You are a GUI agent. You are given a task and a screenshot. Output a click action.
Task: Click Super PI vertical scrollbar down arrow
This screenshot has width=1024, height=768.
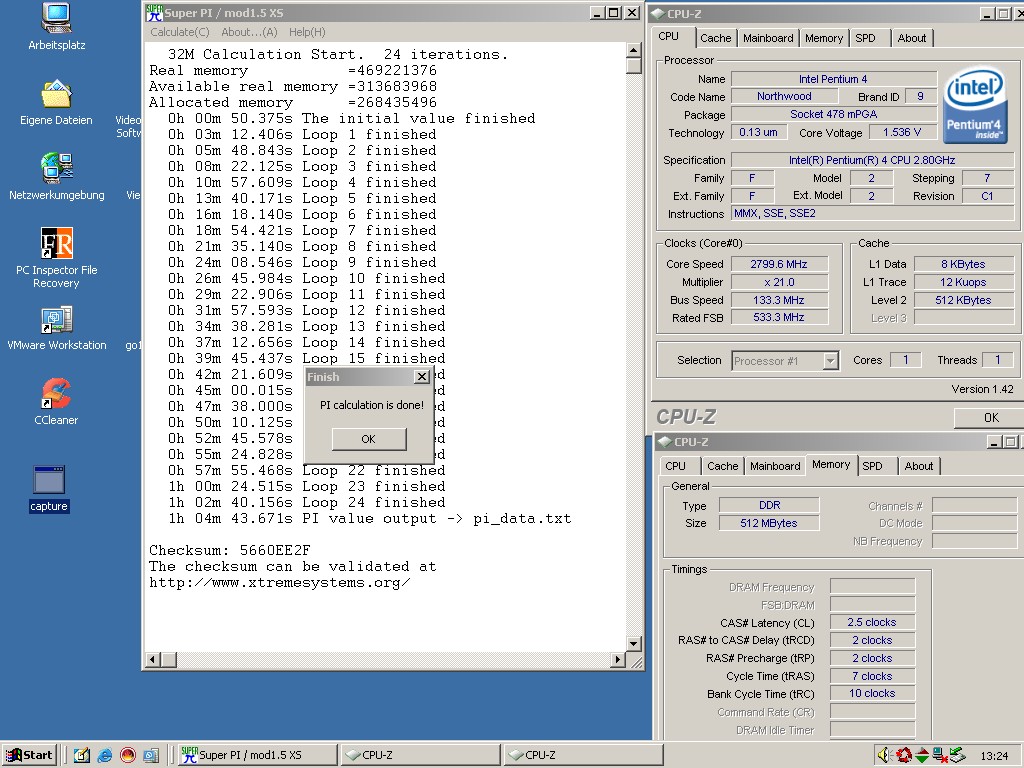click(633, 644)
